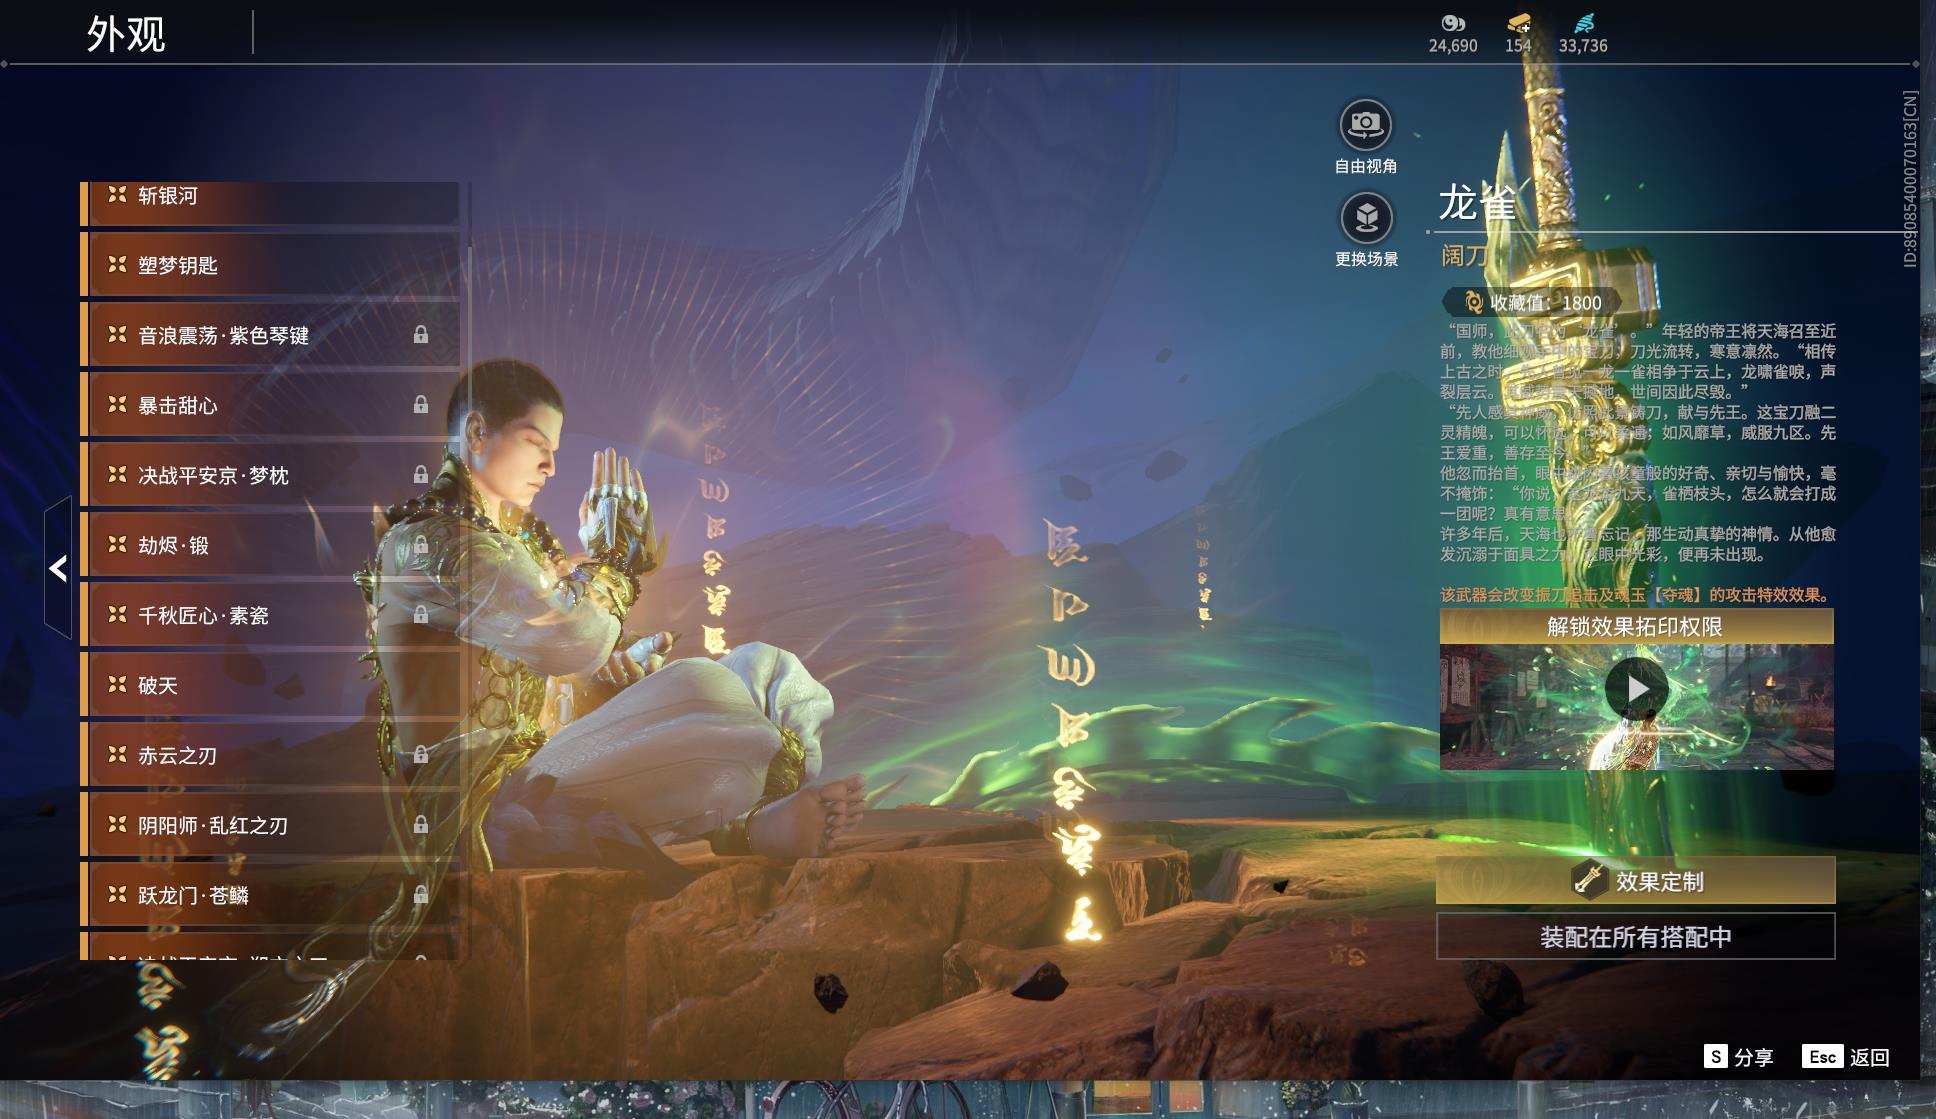Choose the 千秋匠心·素瓷 skin entry

[x=270, y=615]
